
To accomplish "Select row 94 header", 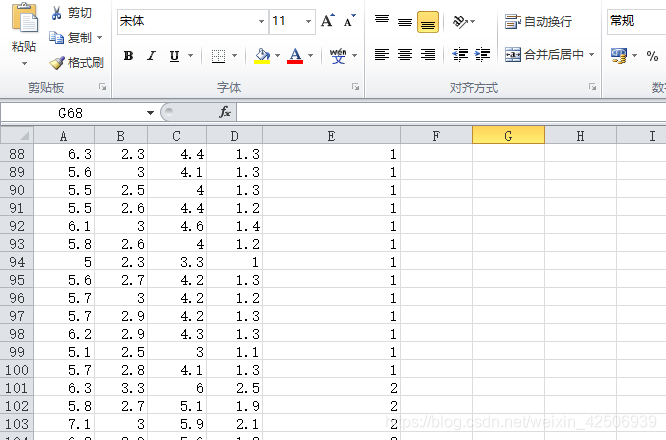I will coord(17,262).
